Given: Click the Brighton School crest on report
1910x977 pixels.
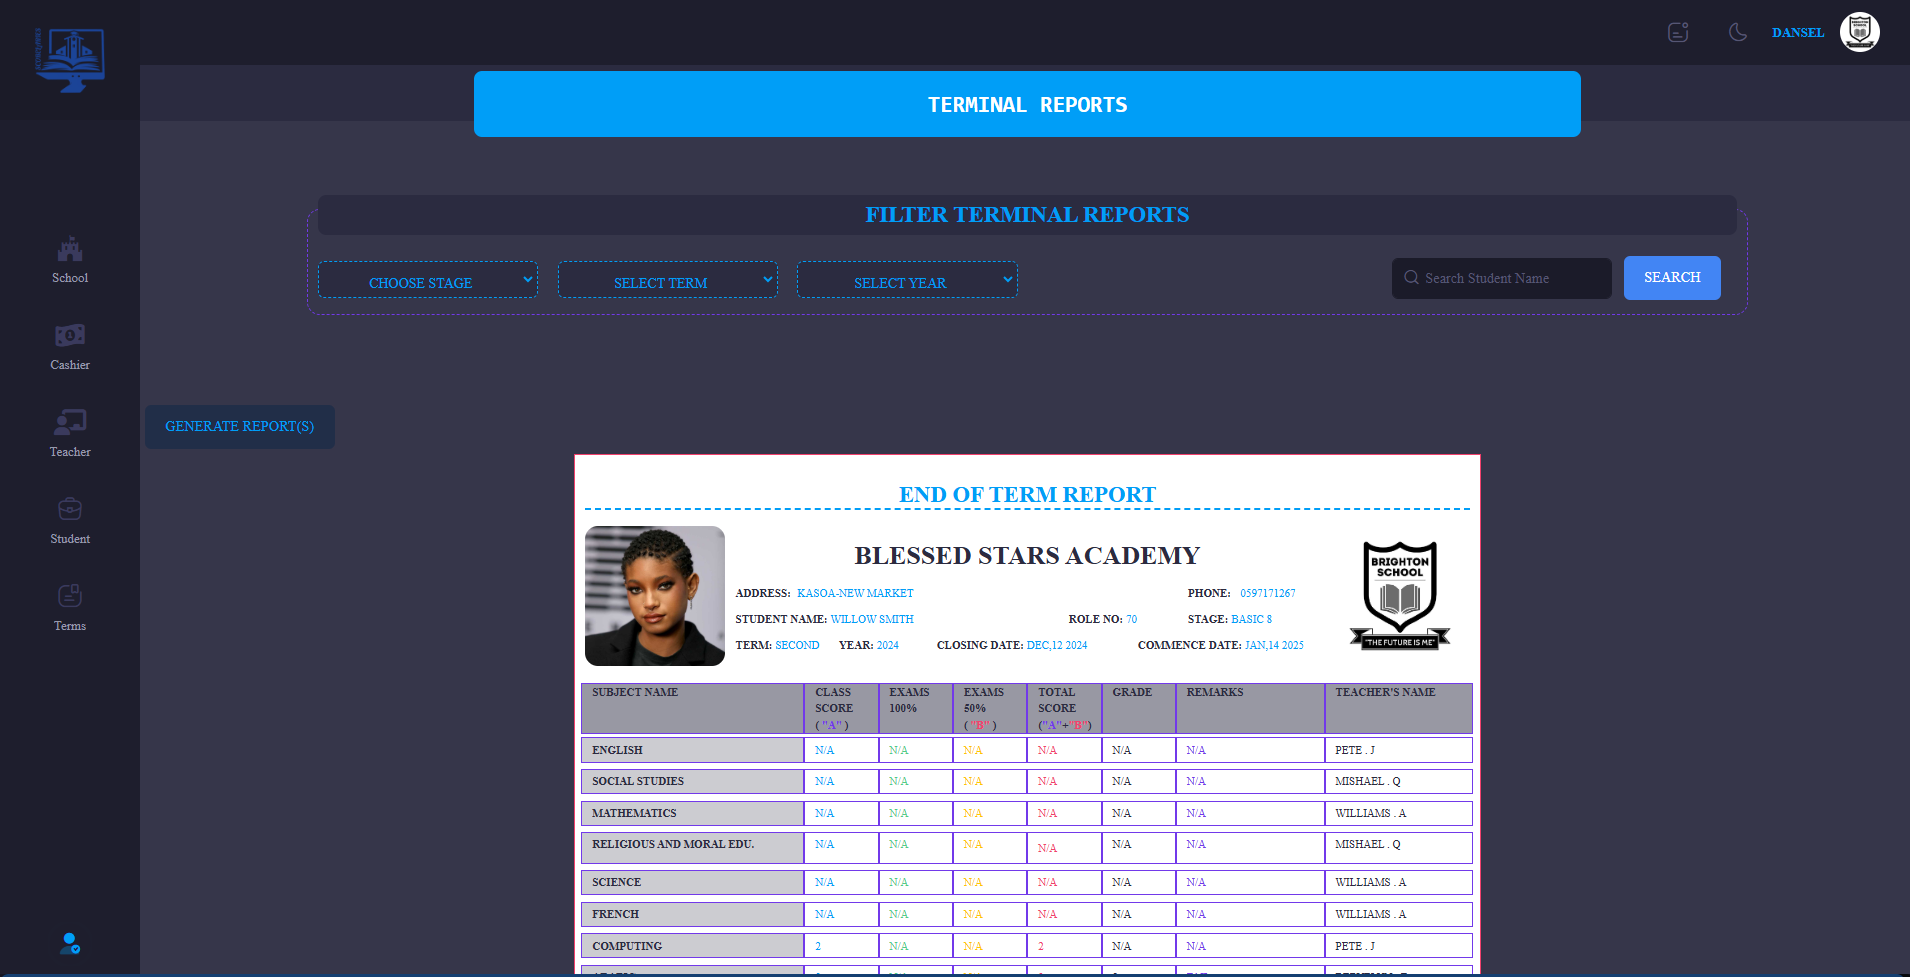Looking at the screenshot, I should (x=1400, y=596).
